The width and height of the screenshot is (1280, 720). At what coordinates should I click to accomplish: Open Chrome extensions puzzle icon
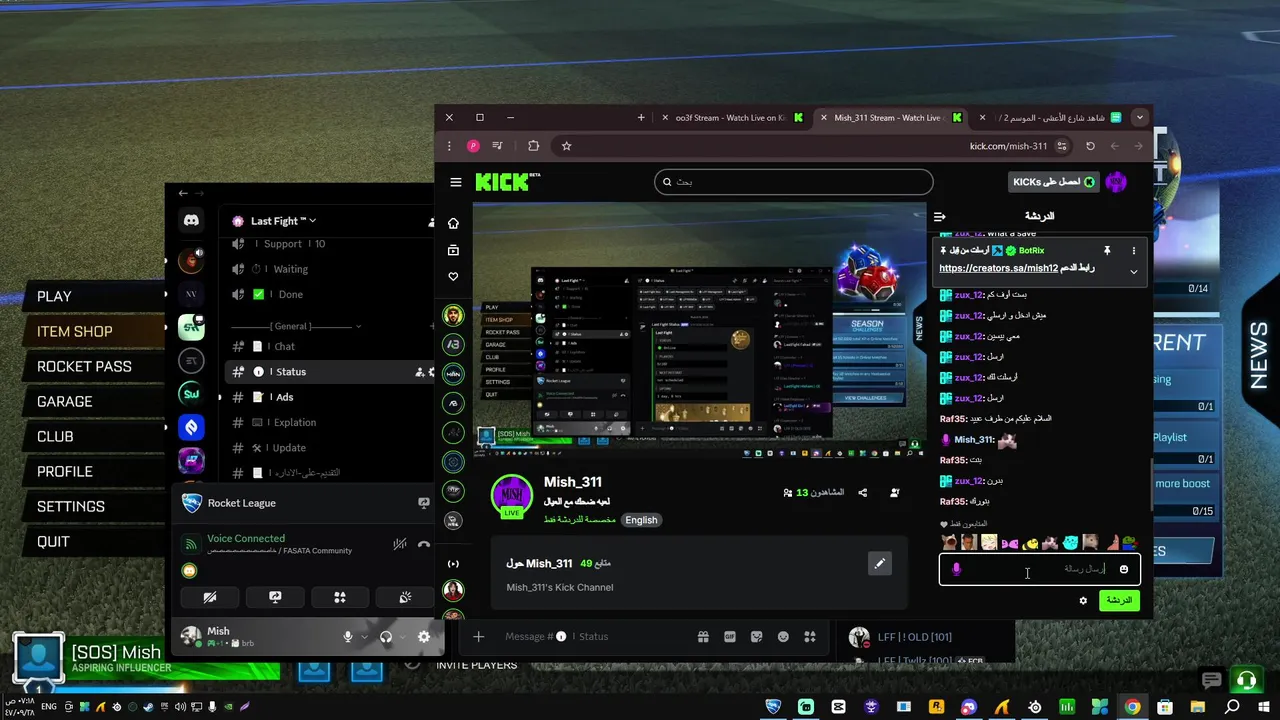pyautogui.click(x=533, y=146)
